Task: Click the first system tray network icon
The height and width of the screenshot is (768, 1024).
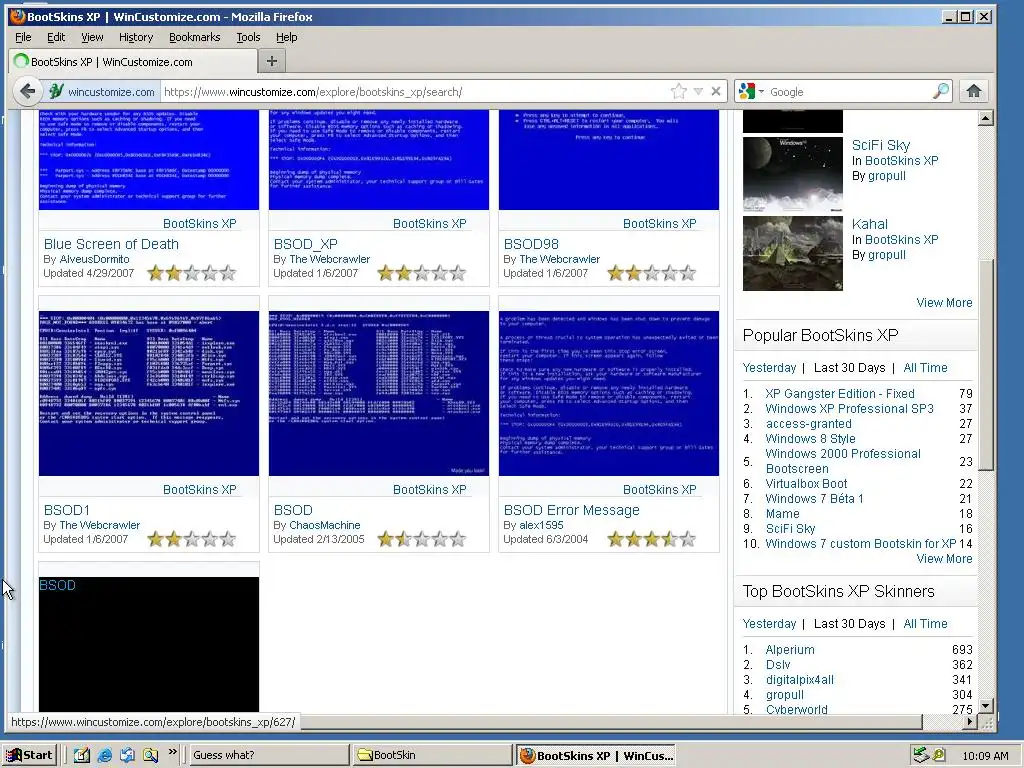Action: point(921,755)
